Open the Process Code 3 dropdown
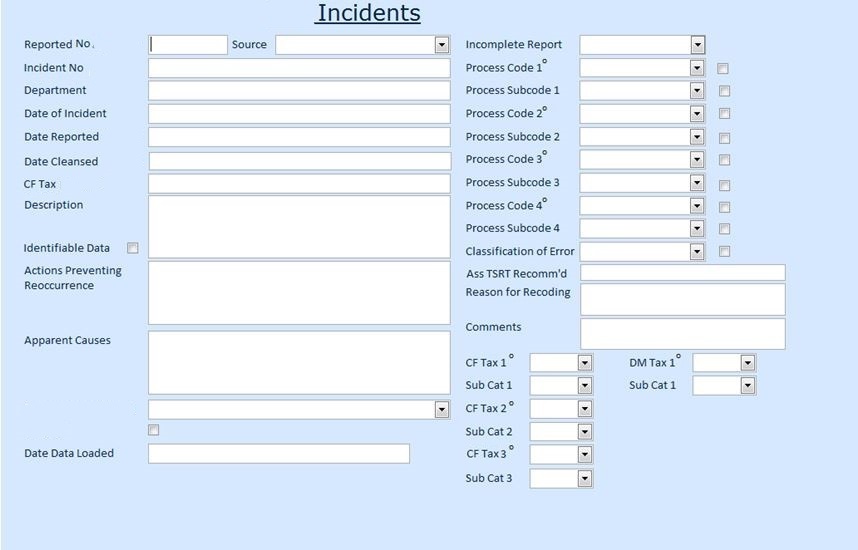Screen dimensions: 858x550 (697, 160)
